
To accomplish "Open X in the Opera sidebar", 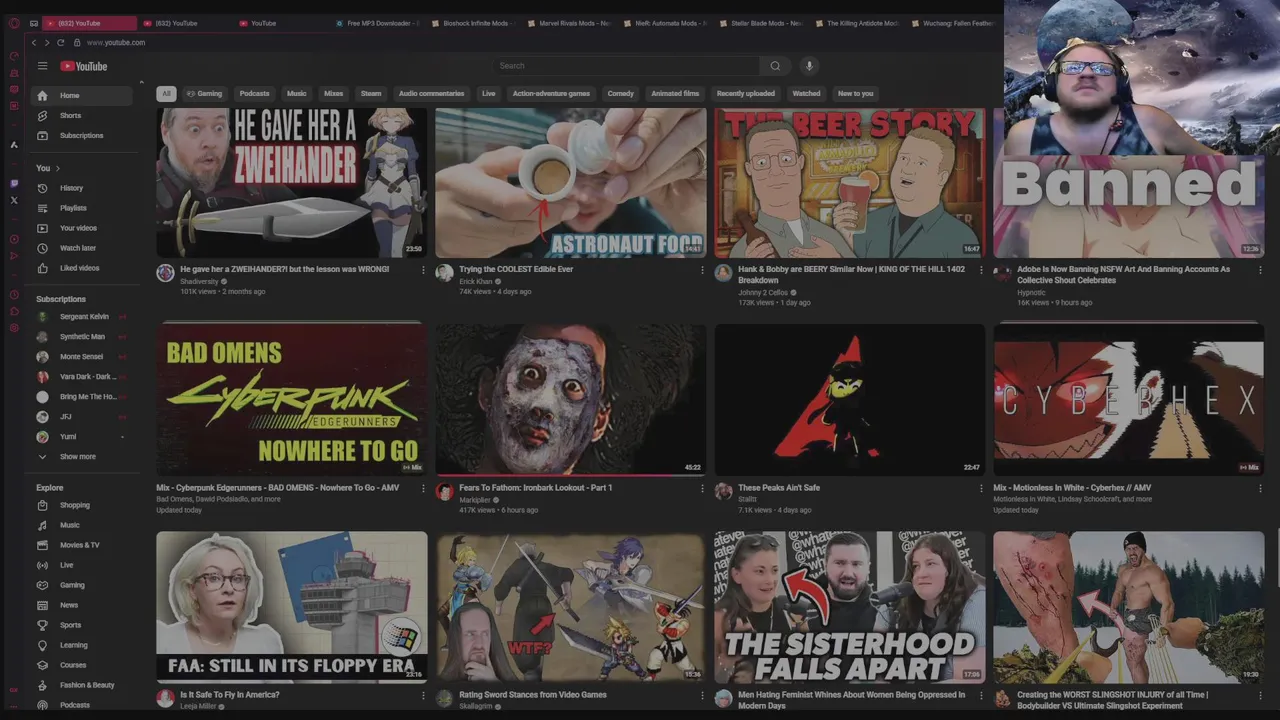I will (x=14, y=201).
